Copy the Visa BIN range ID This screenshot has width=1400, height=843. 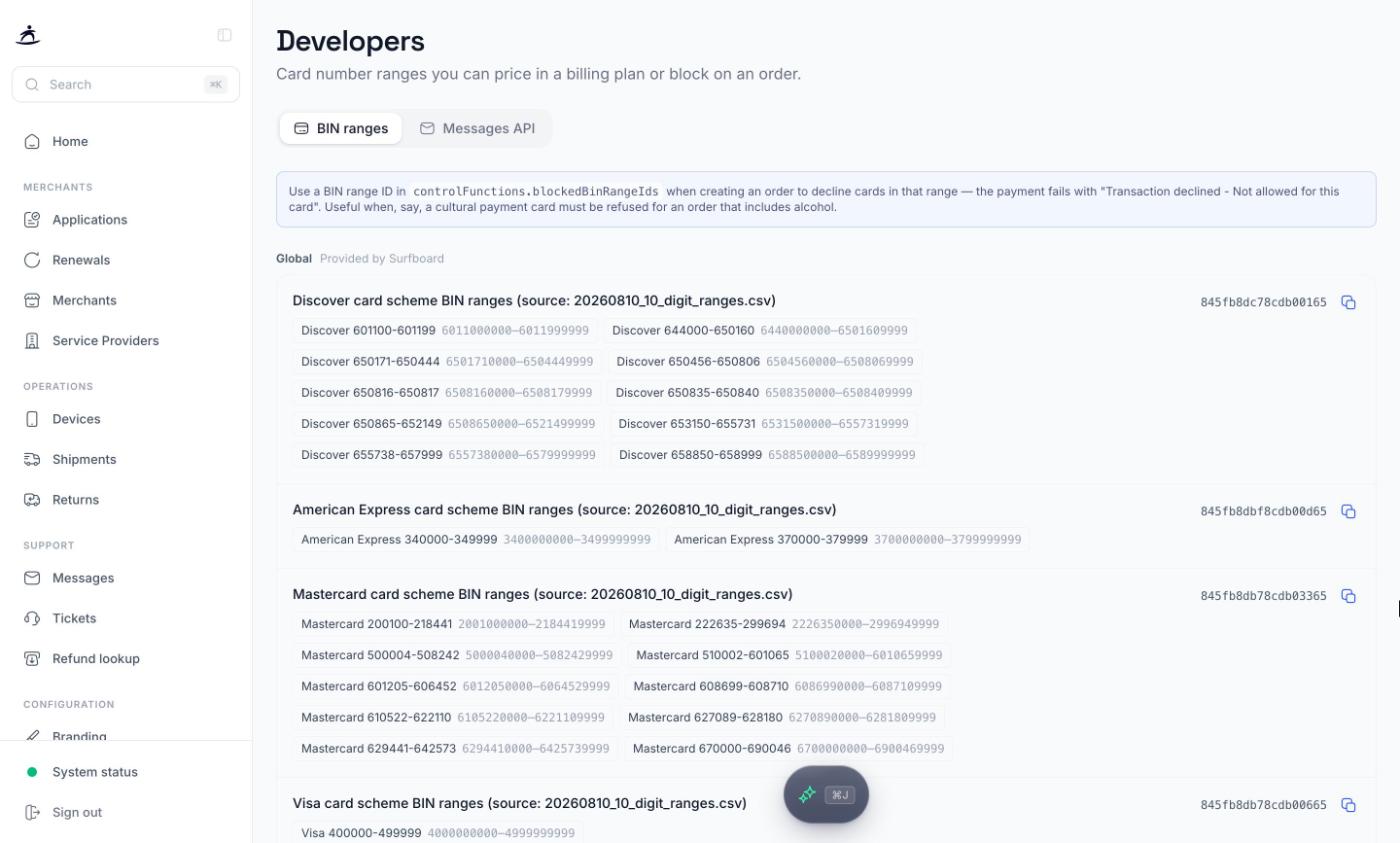1348,805
